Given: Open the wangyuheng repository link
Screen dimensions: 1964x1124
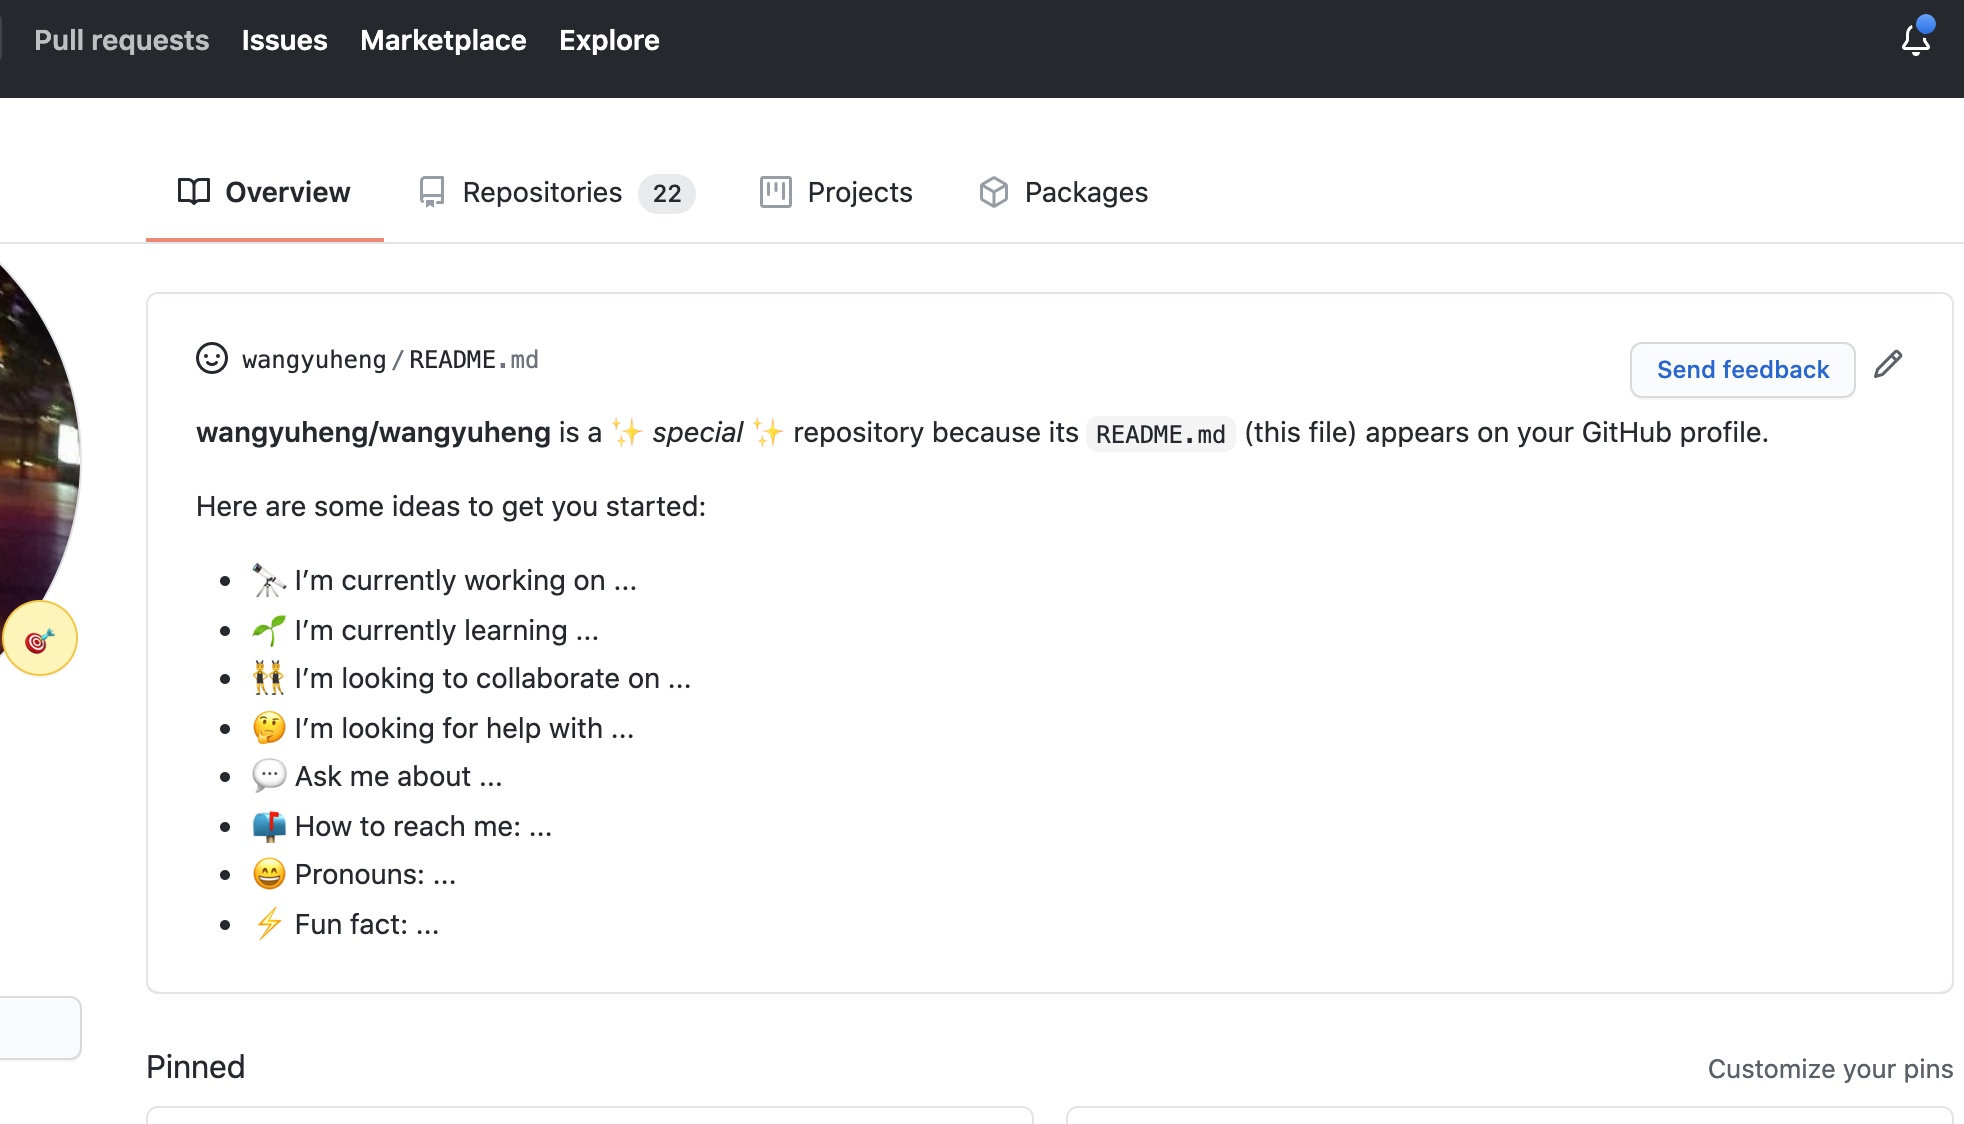Looking at the screenshot, I should tap(313, 360).
